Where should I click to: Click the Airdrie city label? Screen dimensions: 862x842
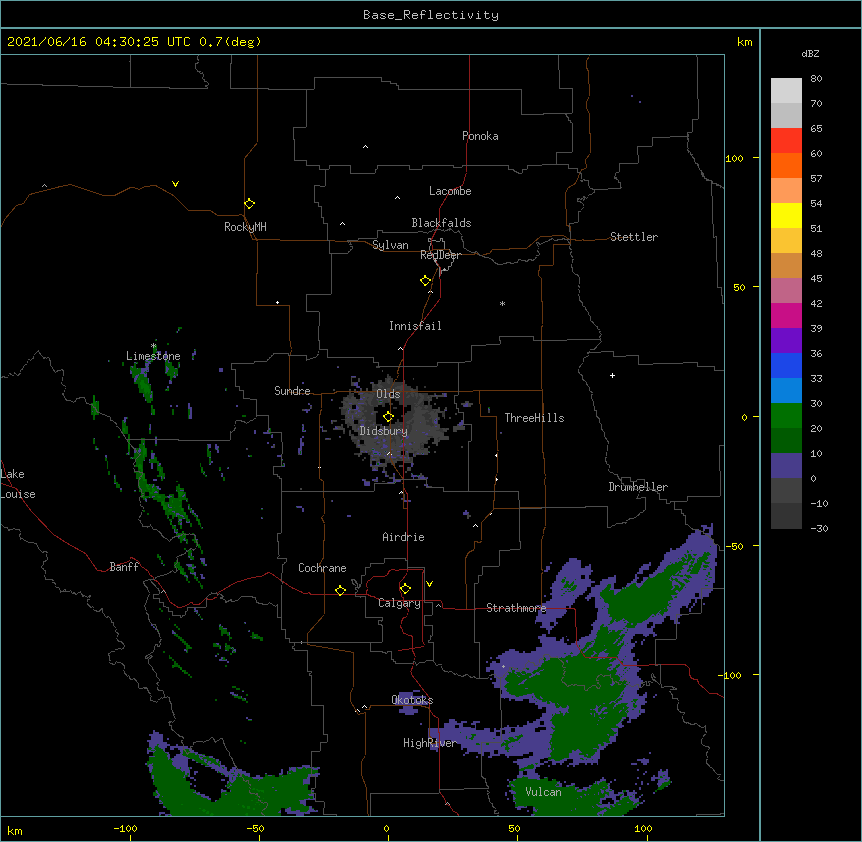click(x=403, y=537)
